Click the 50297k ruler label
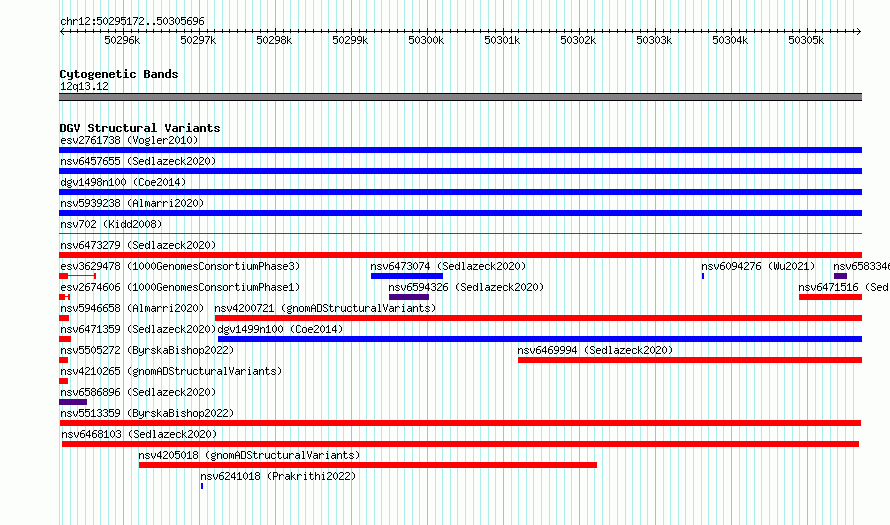Viewport: 890px width, 525px height. click(x=198, y=40)
